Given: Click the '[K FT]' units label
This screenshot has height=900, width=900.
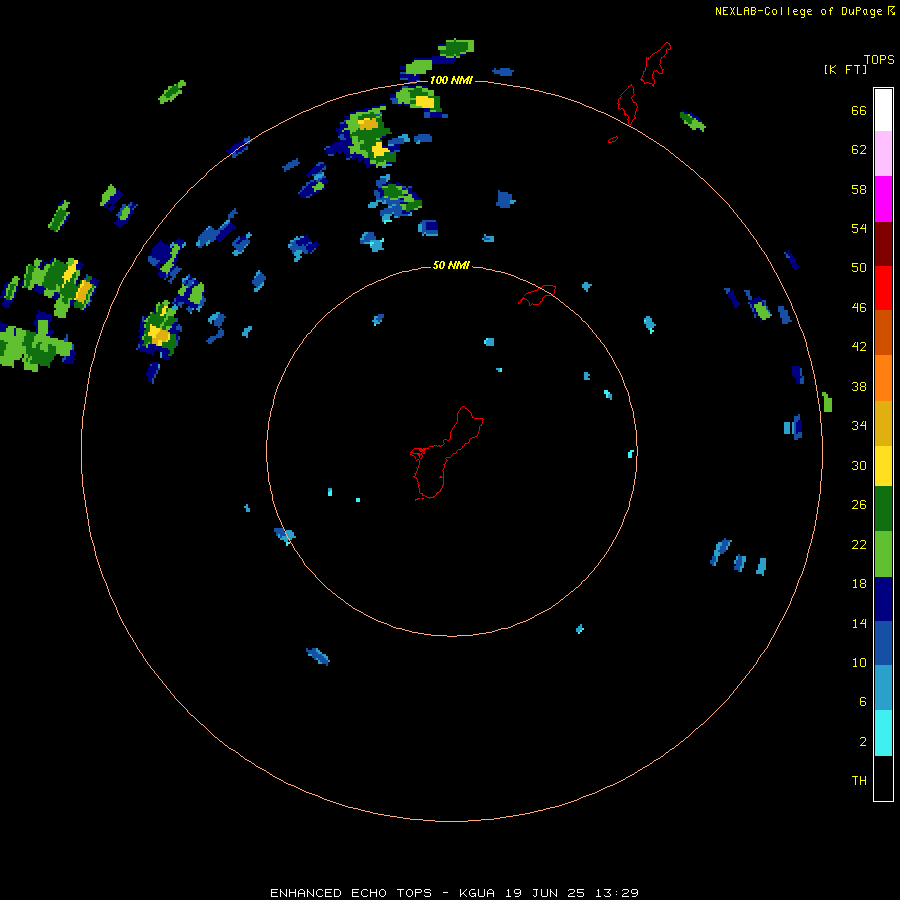Looking at the screenshot, I should tap(845, 69).
